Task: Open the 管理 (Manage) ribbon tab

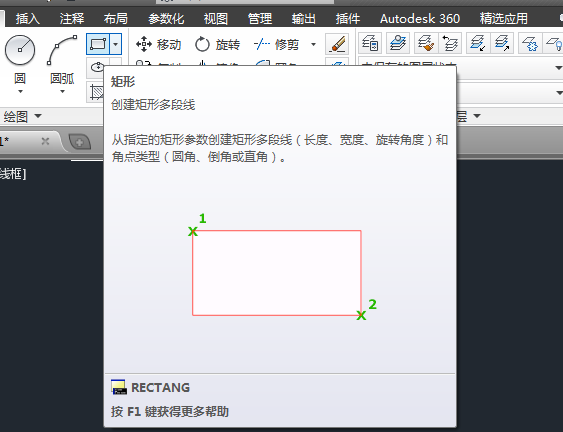Action: point(260,18)
